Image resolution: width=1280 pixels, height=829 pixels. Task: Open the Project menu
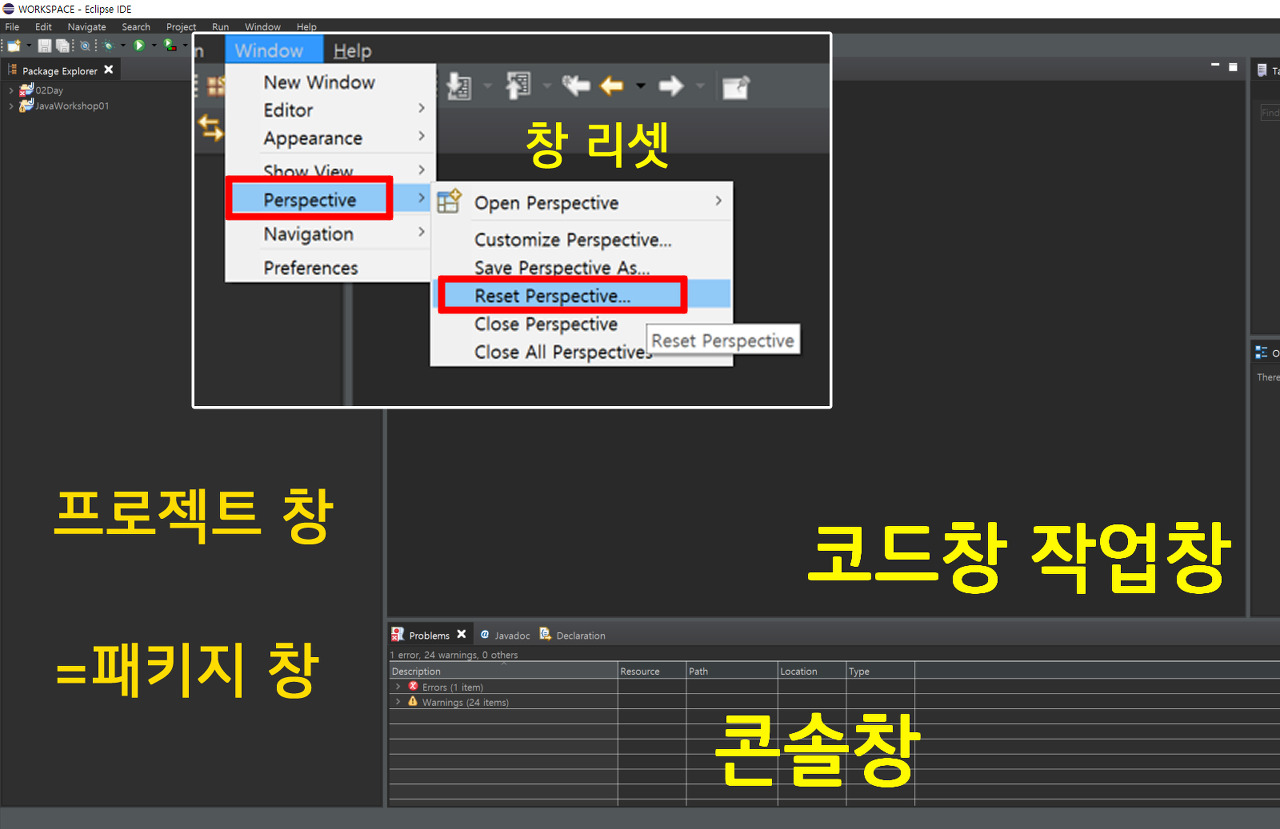pos(181,27)
